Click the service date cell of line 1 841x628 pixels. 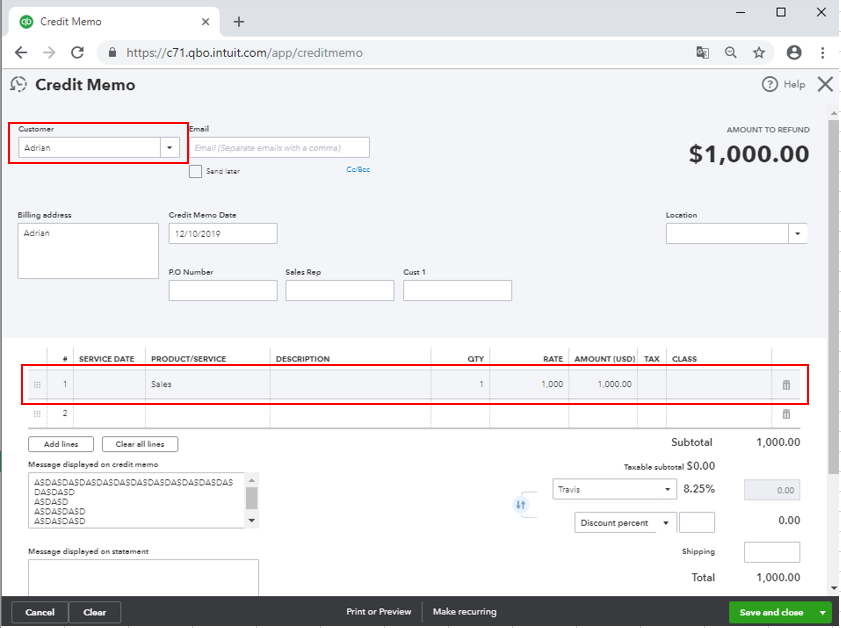click(109, 385)
